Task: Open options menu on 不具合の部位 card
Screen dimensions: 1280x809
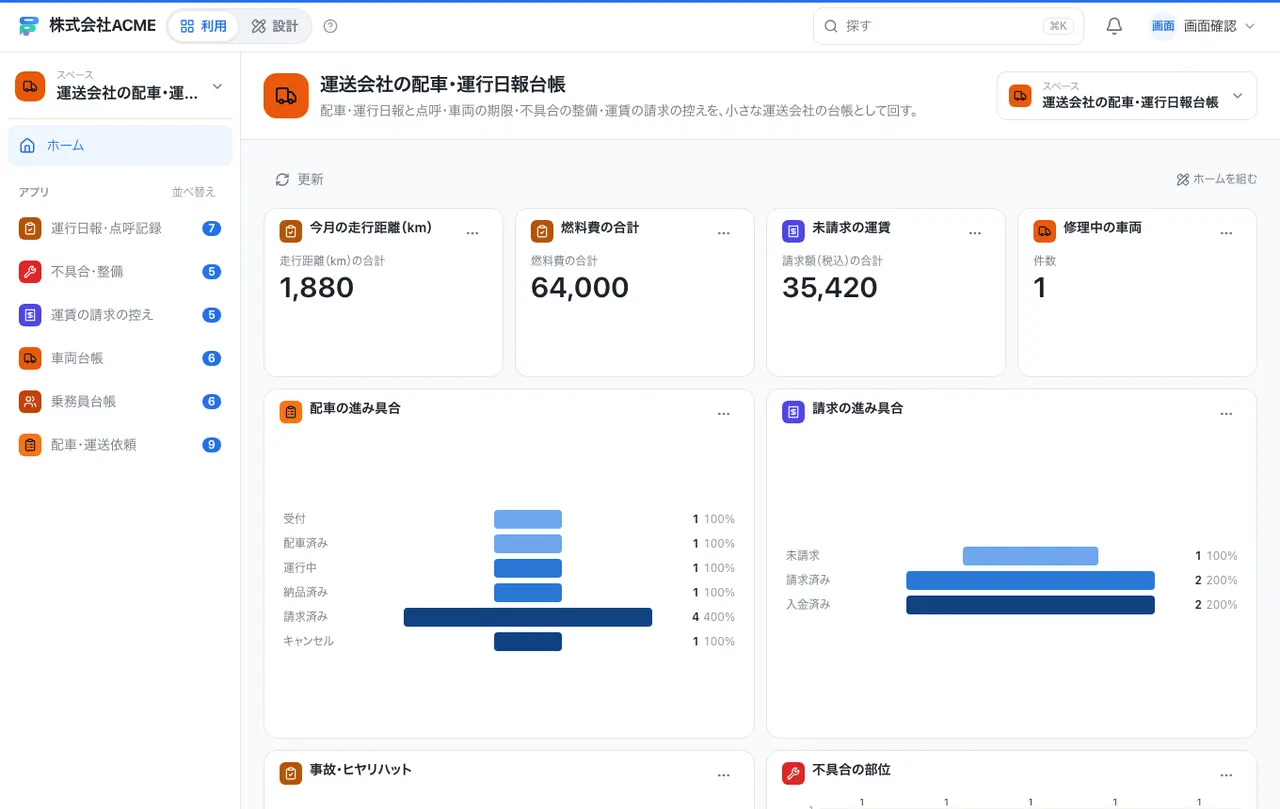Action: (x=1227, y=775)
